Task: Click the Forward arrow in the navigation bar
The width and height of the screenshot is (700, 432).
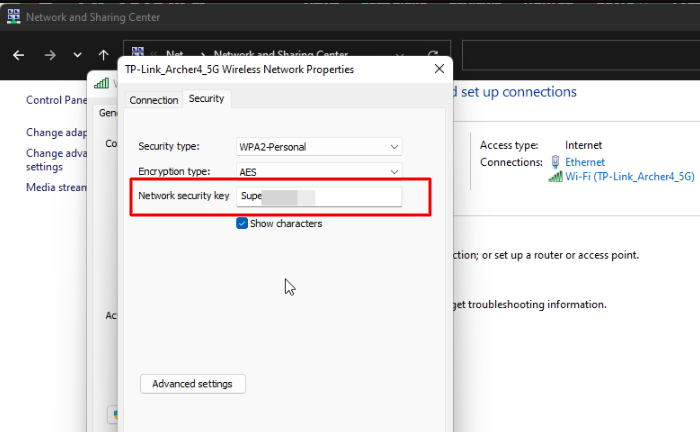Action: (50, 55)
